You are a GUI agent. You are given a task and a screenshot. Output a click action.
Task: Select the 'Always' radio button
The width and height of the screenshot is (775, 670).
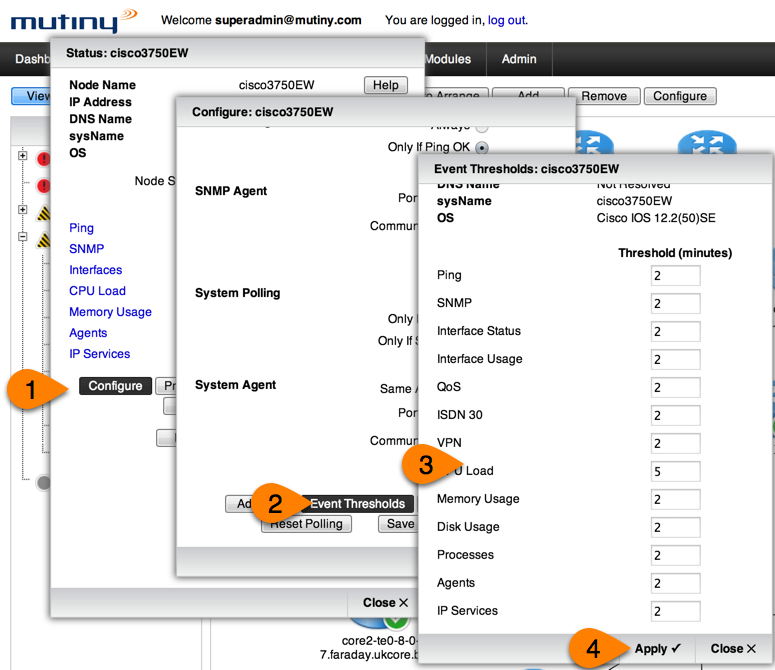482,127
